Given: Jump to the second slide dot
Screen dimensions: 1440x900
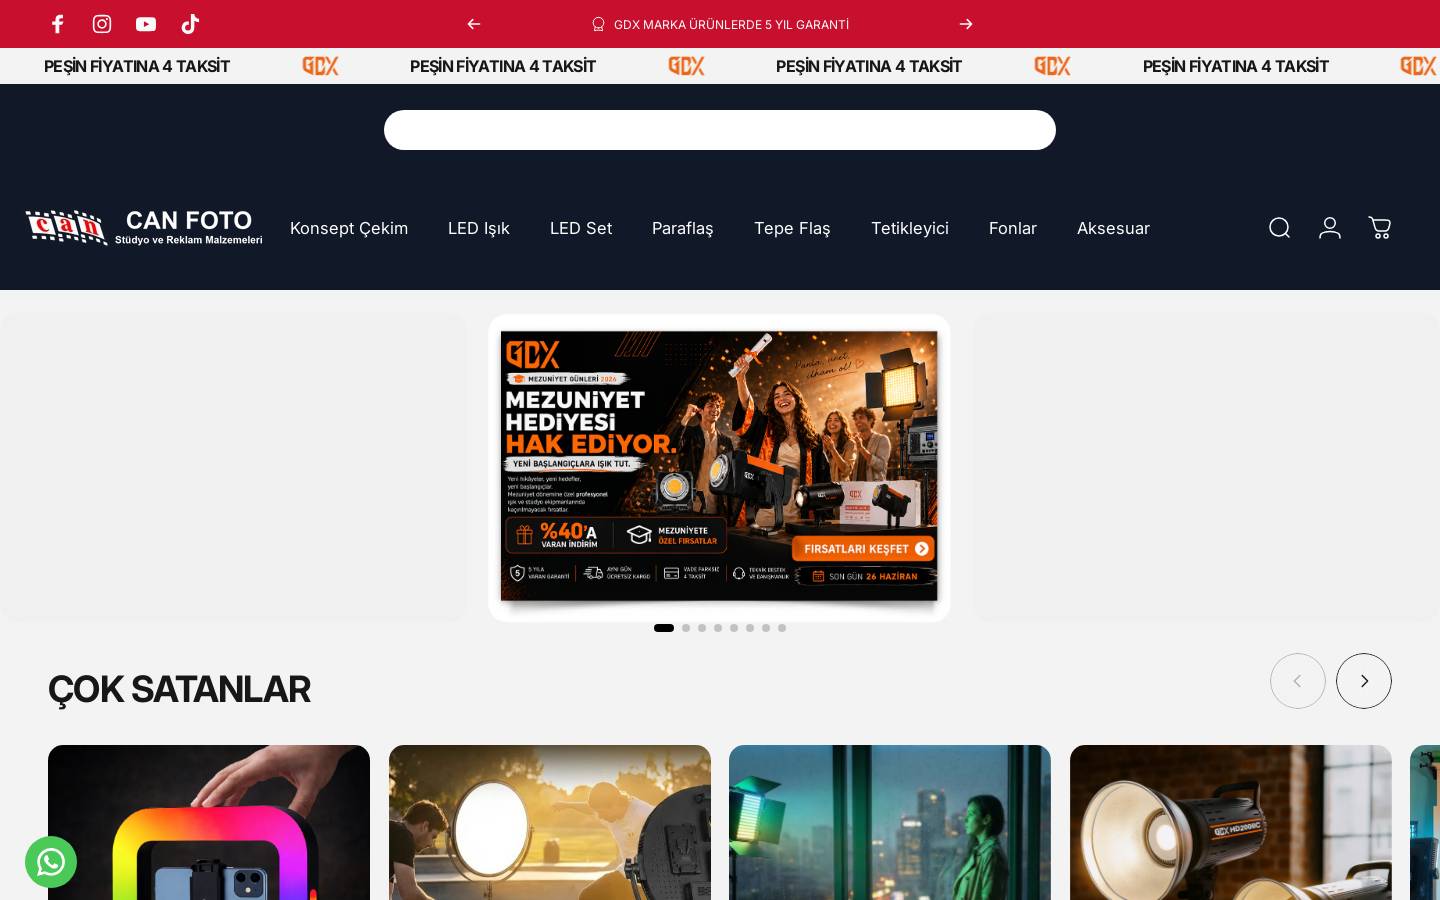Looking at the screenshot, I should tap(686, 628).
